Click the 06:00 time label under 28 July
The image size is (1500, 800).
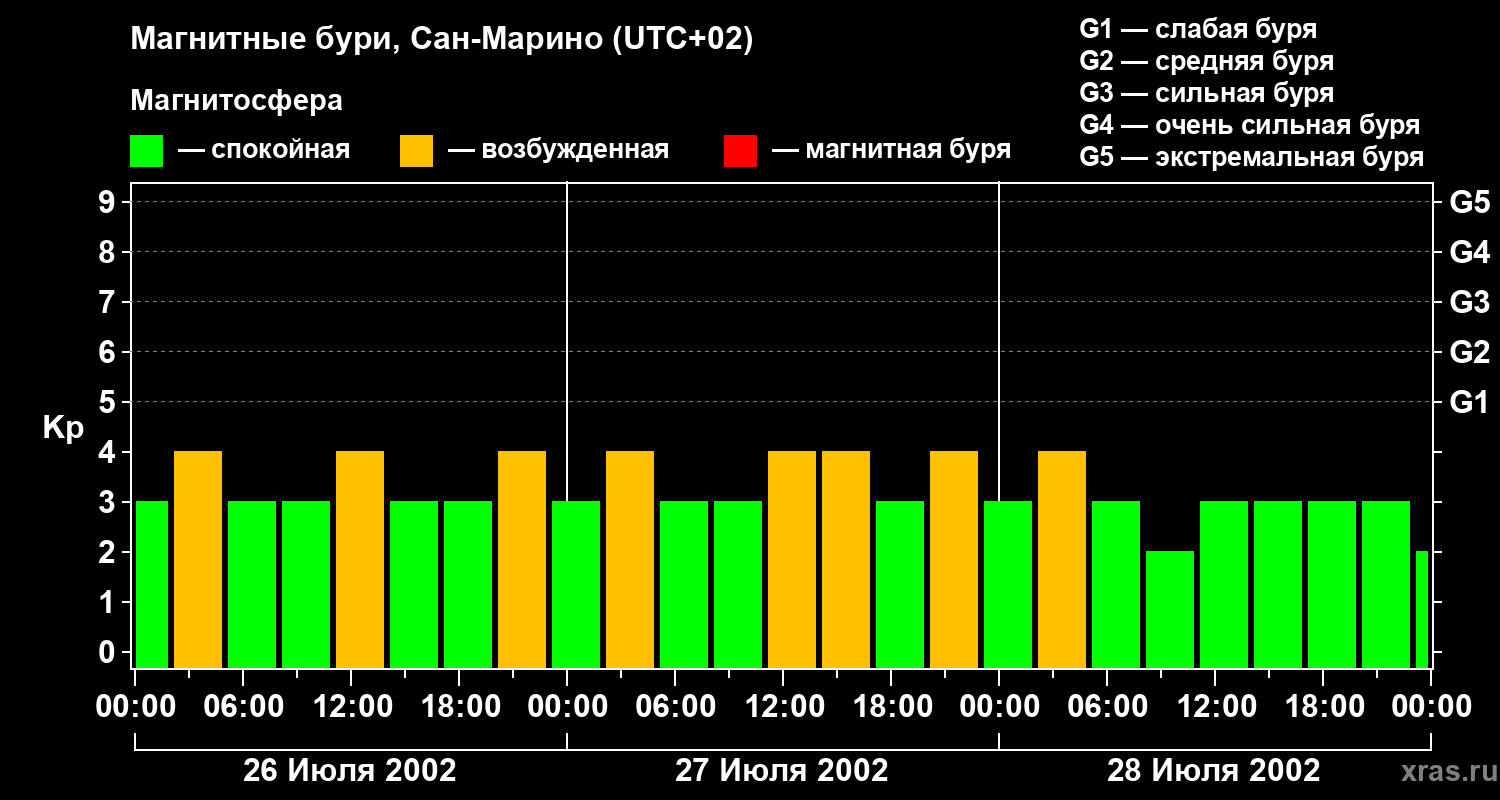coord(1107,707)
